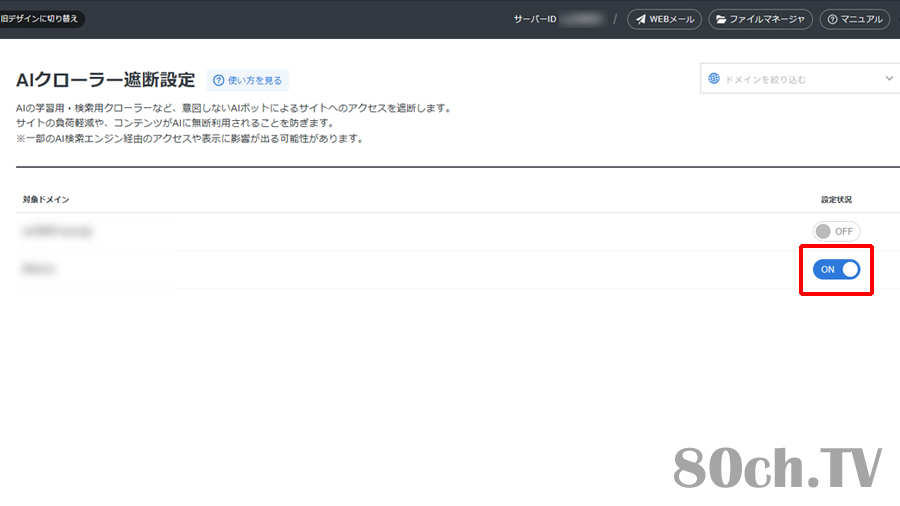The image size is (900, 506).
Task: Click the AIクローラー遮断設定 page heading
Action: tap(106, 80)
